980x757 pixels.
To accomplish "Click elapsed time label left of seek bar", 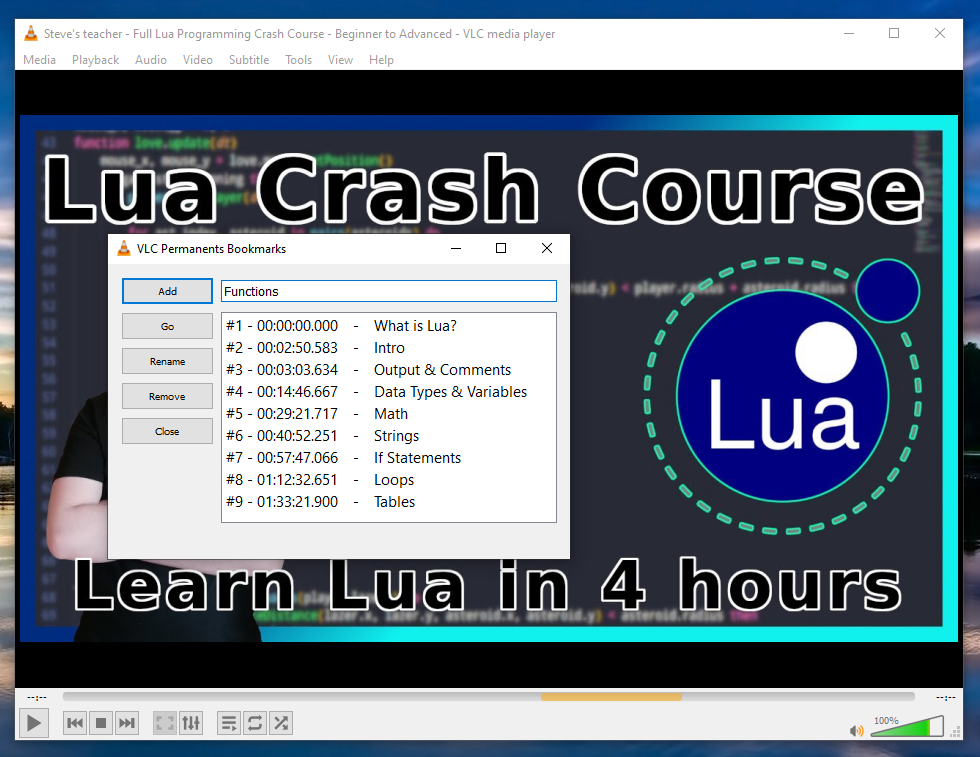I will (x=37, y=697).
